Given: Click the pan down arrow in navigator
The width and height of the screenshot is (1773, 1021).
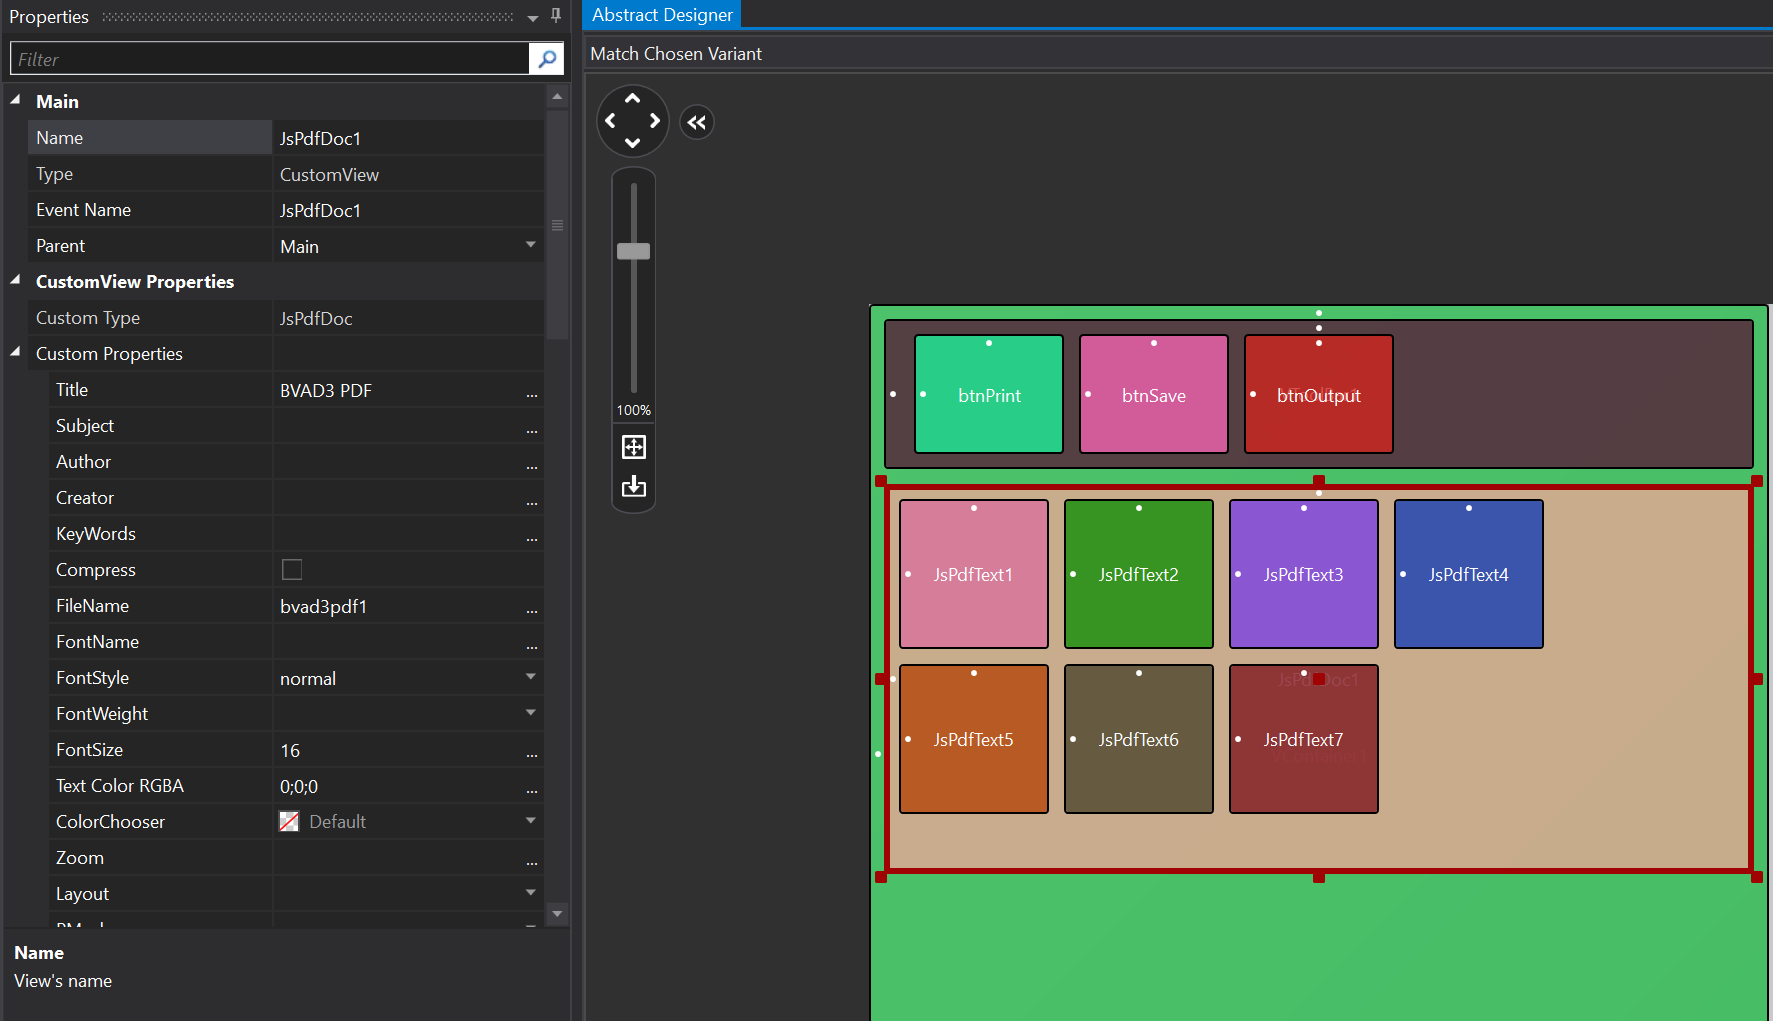Looking at the screenshot, I should pyautogui.click(x=632, y=143).
